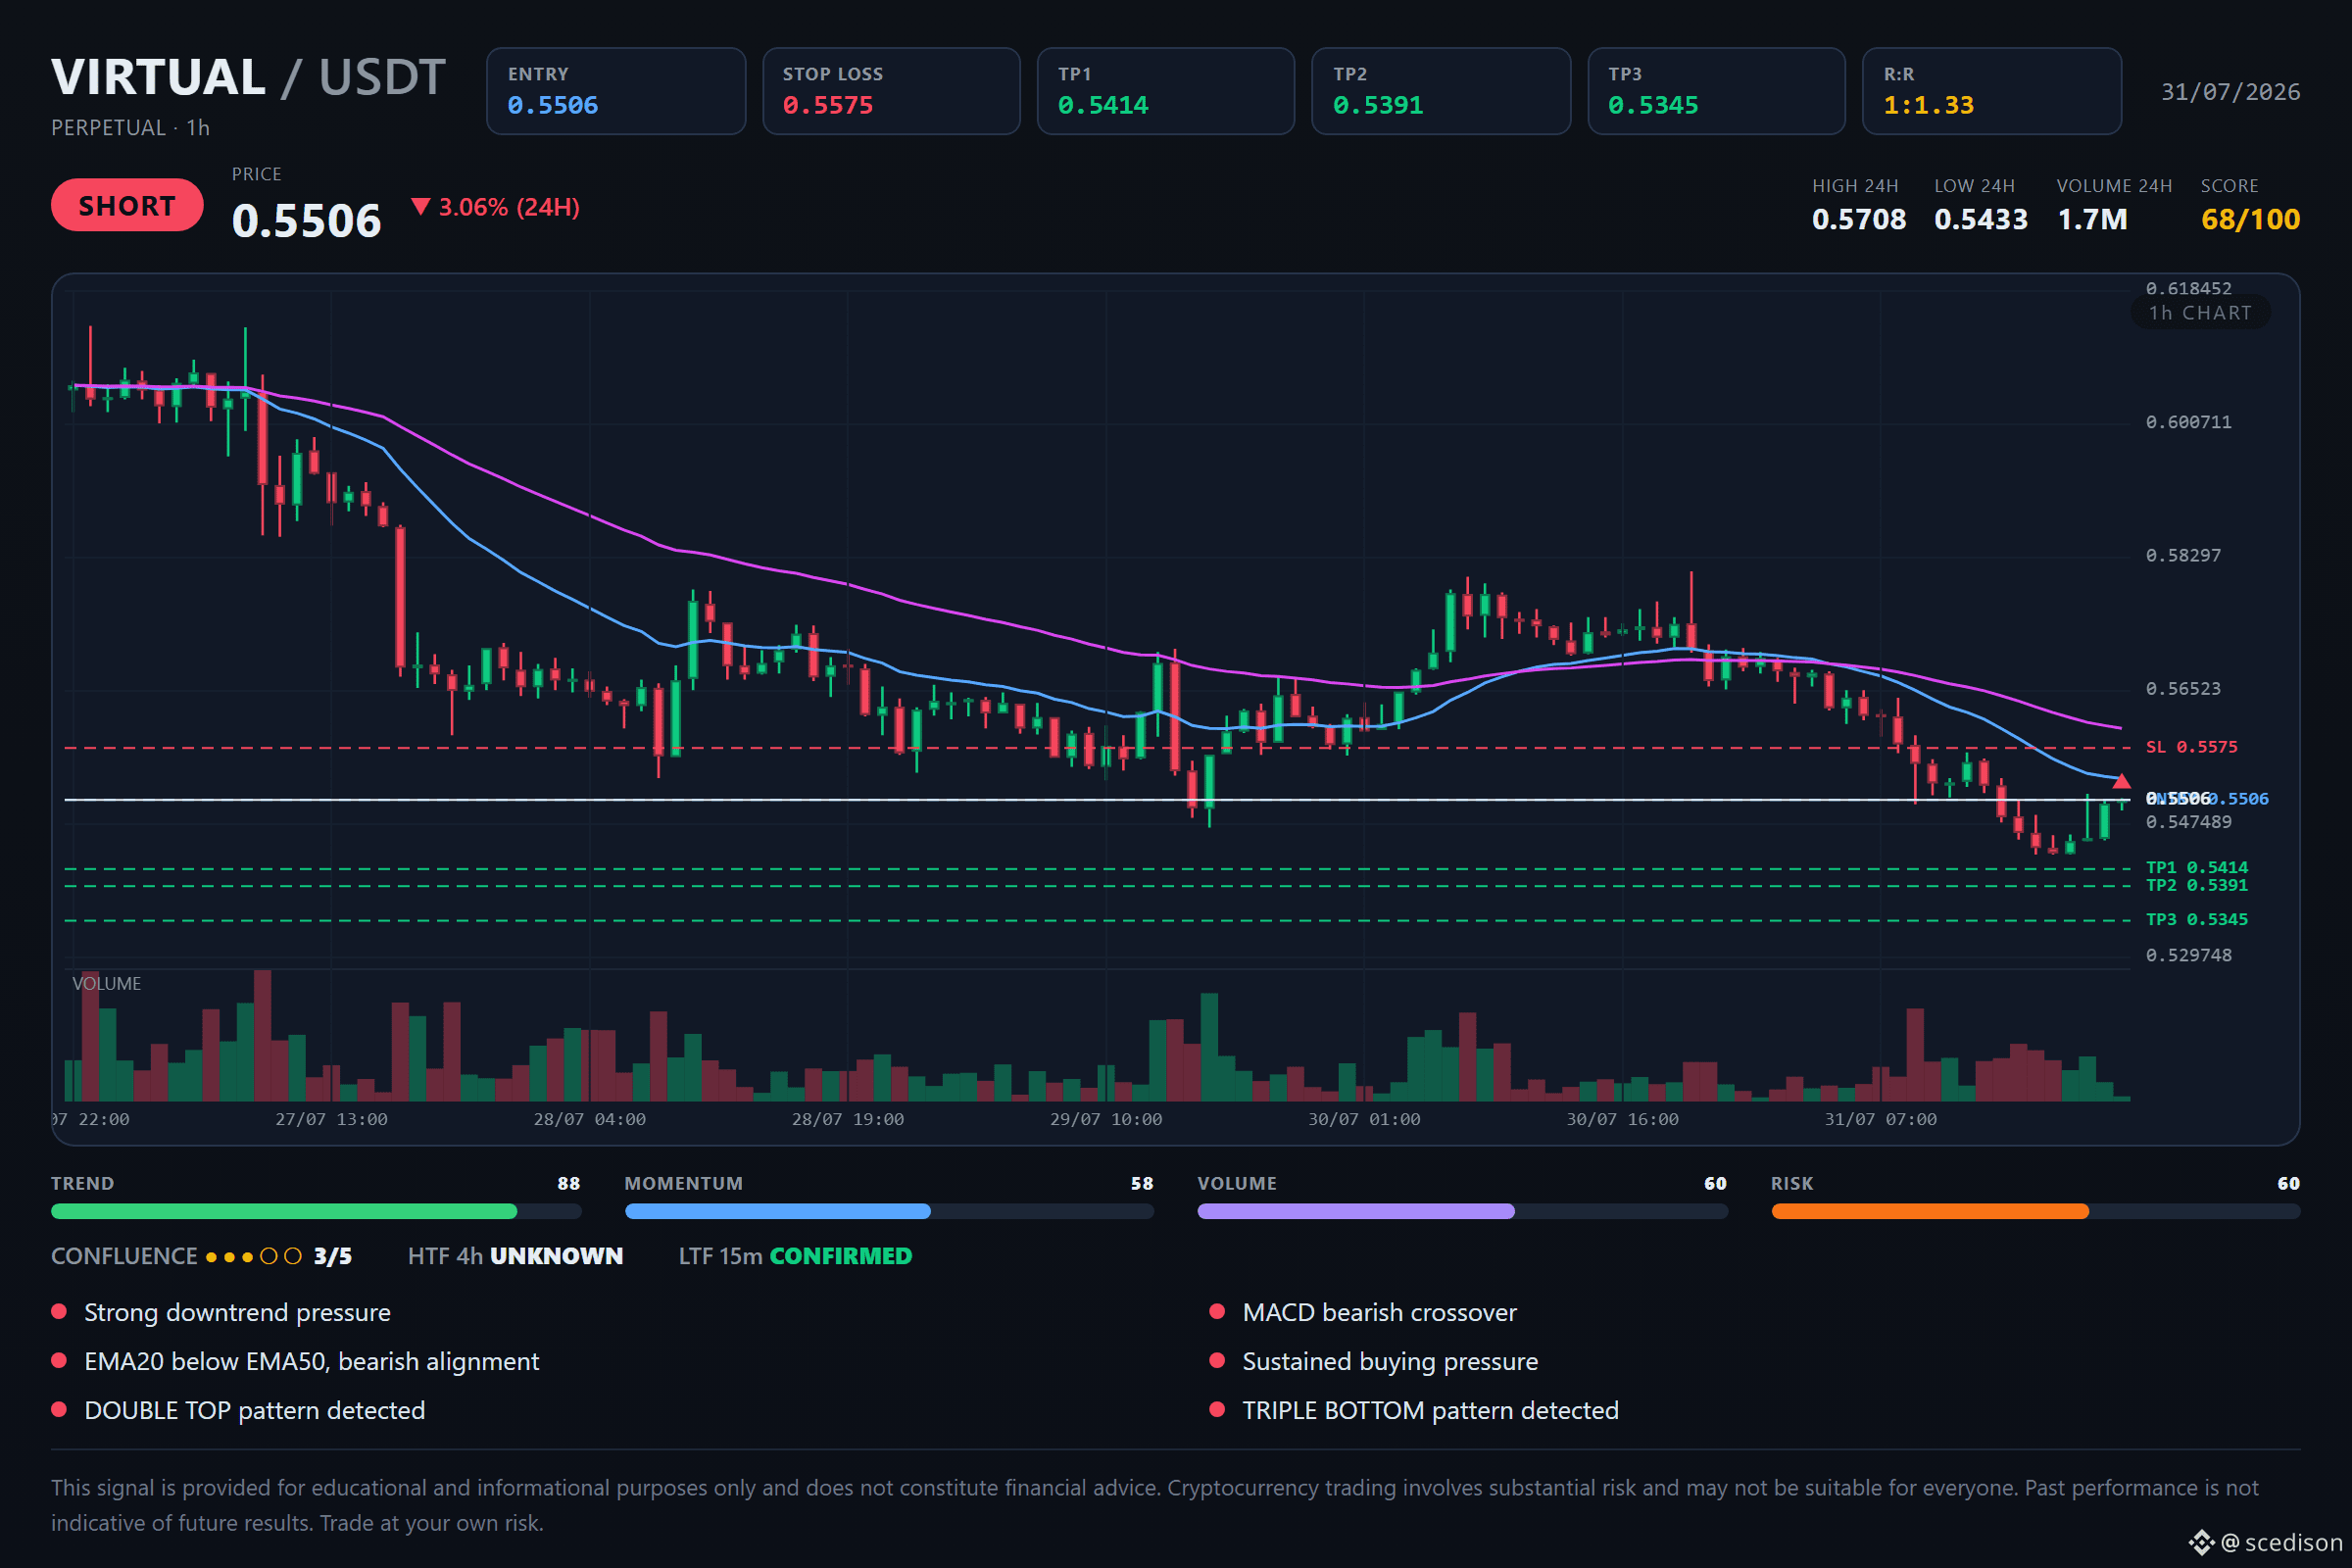Click the TP1 0.5414 label on the chart
Screen dimensions: 2352x1568
(2197, 868)
